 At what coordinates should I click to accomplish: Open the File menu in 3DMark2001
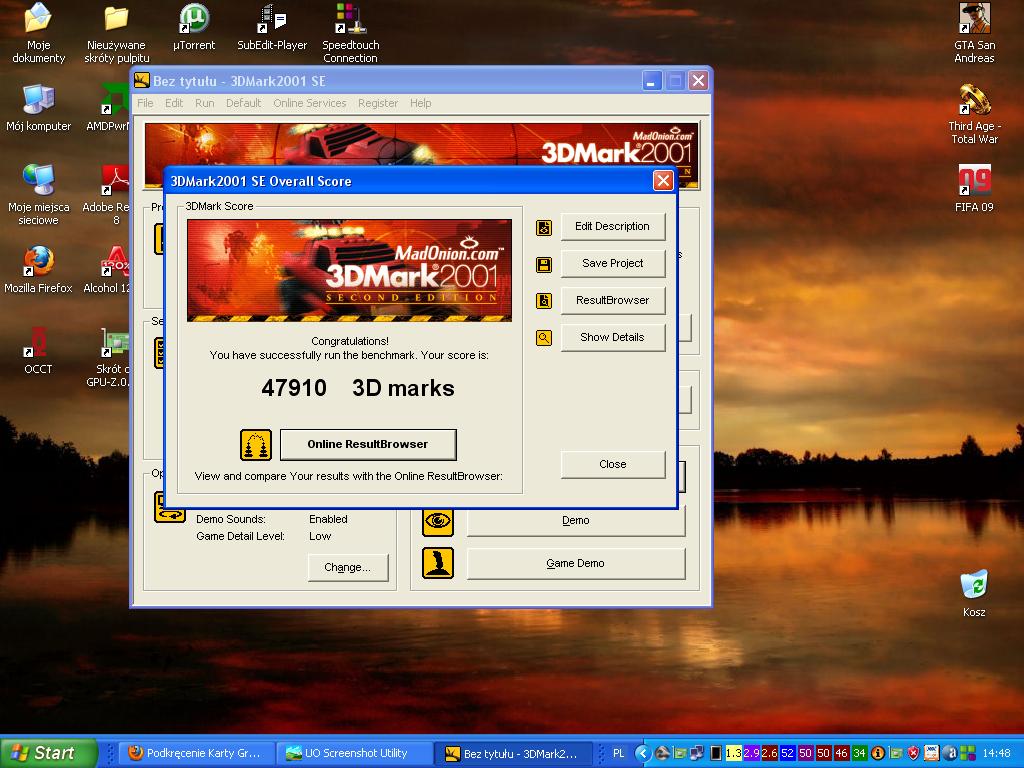145,103
